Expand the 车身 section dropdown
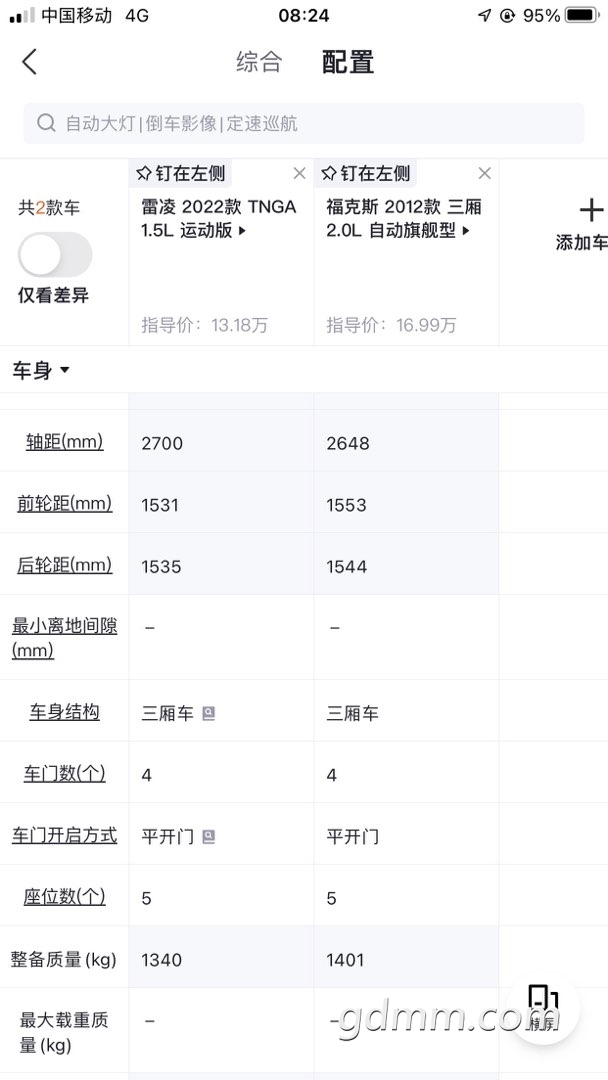Viewport: 608px width, 1080px height. [x=41, y=371]
